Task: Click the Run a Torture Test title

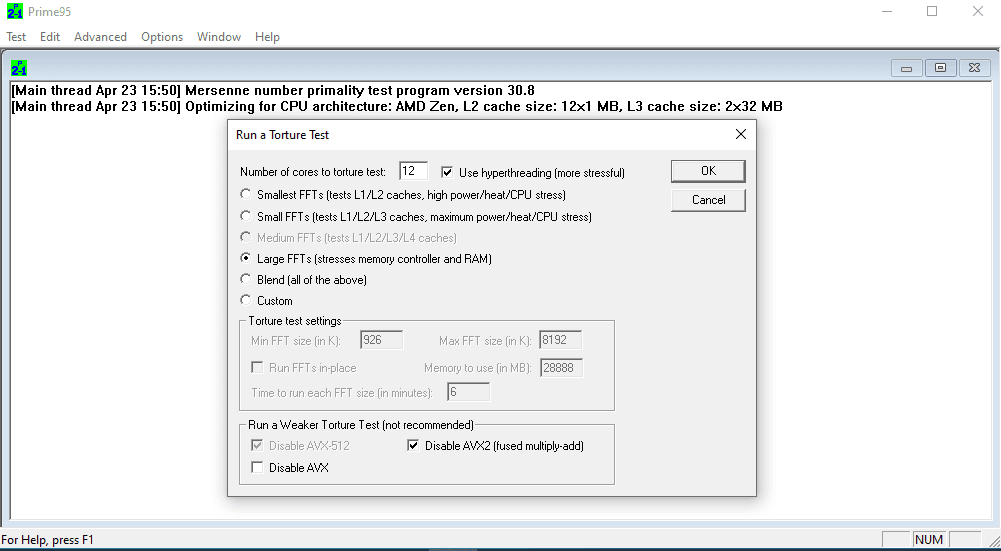Action: tap(282, 135)
